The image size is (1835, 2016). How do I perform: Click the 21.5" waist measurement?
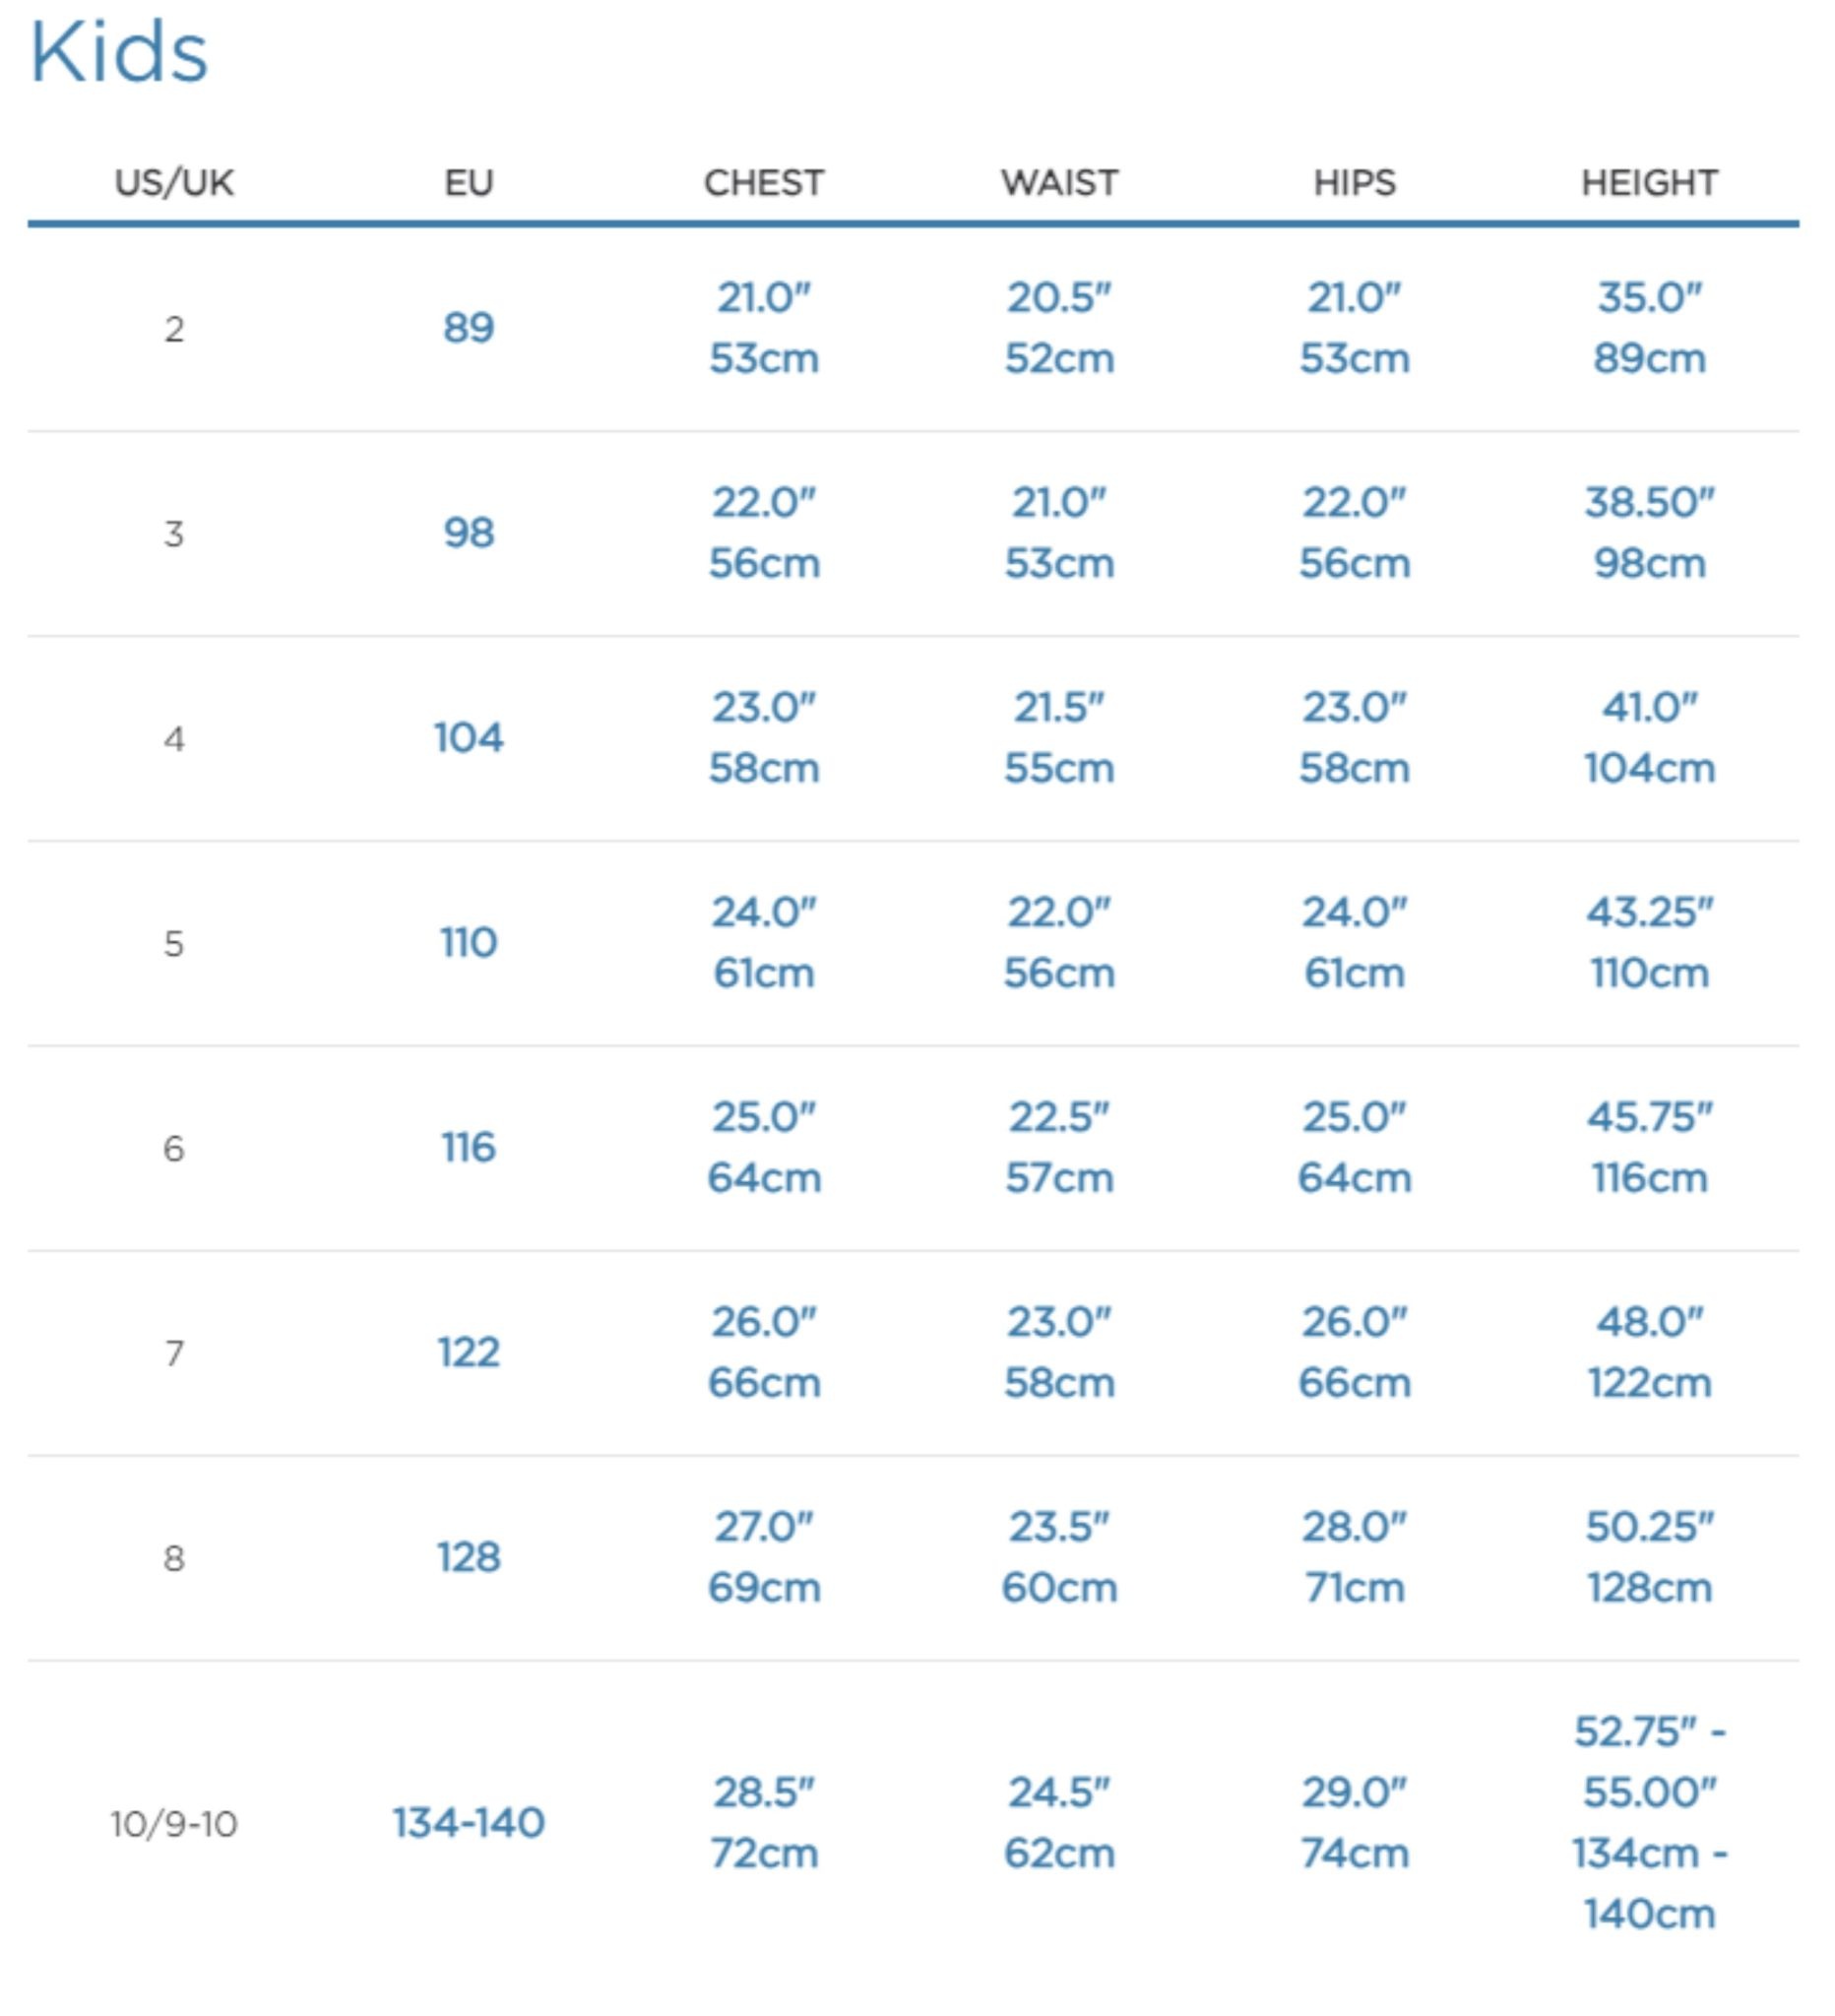pos(1059,708)
